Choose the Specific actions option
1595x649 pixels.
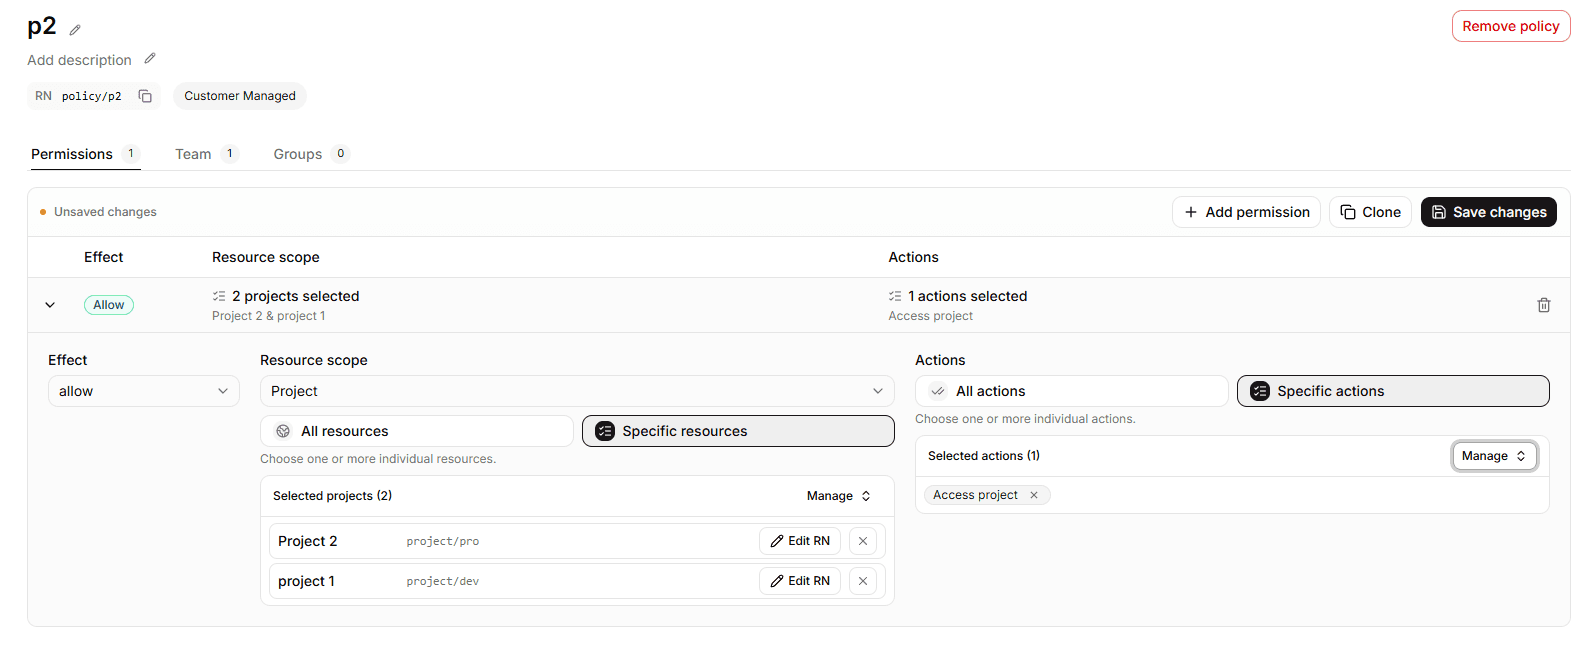click(1393, 391)
